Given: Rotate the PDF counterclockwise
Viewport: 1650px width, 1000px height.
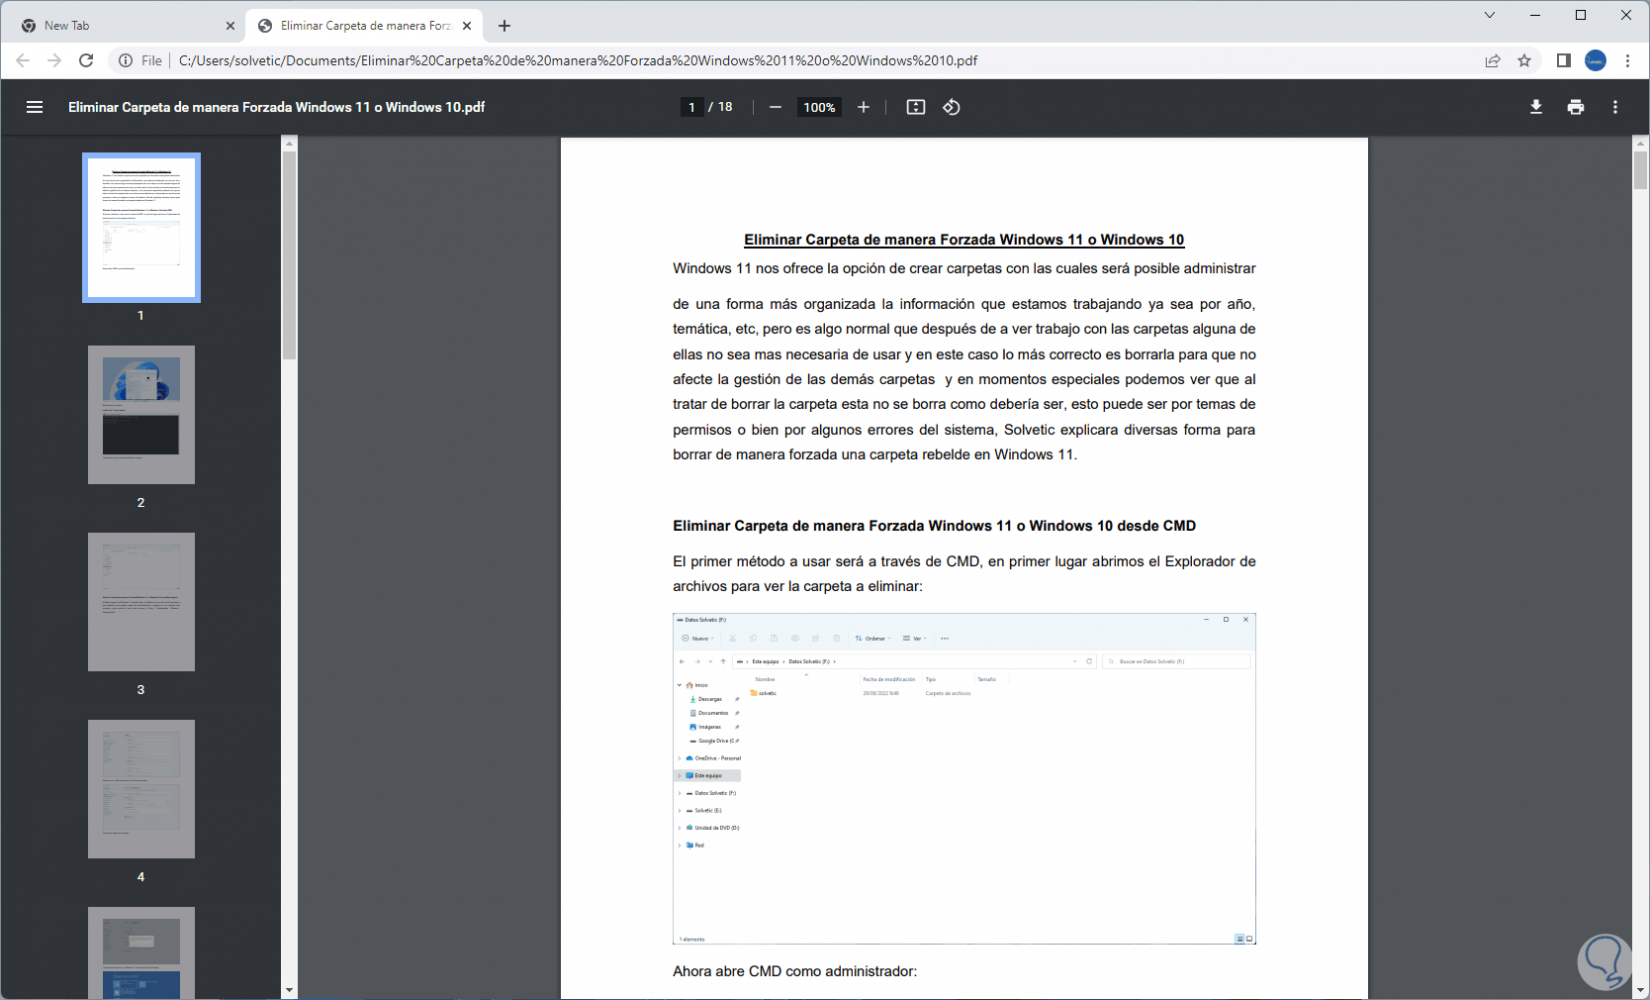Looking at the screenshot, I should [x=952, y=107].
